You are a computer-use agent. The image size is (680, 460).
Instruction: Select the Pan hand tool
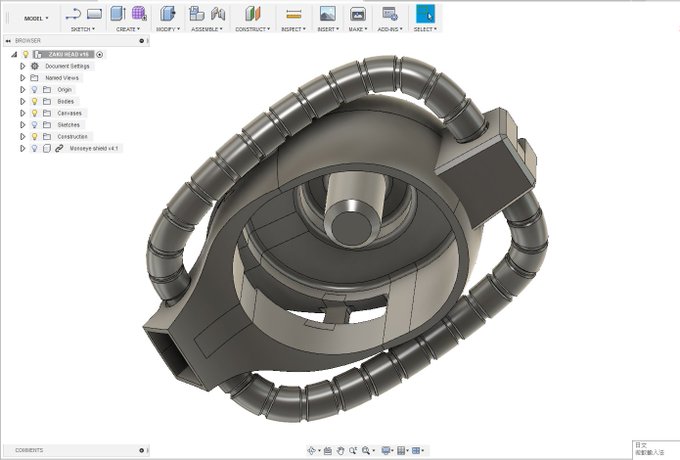tap(341, 451)
